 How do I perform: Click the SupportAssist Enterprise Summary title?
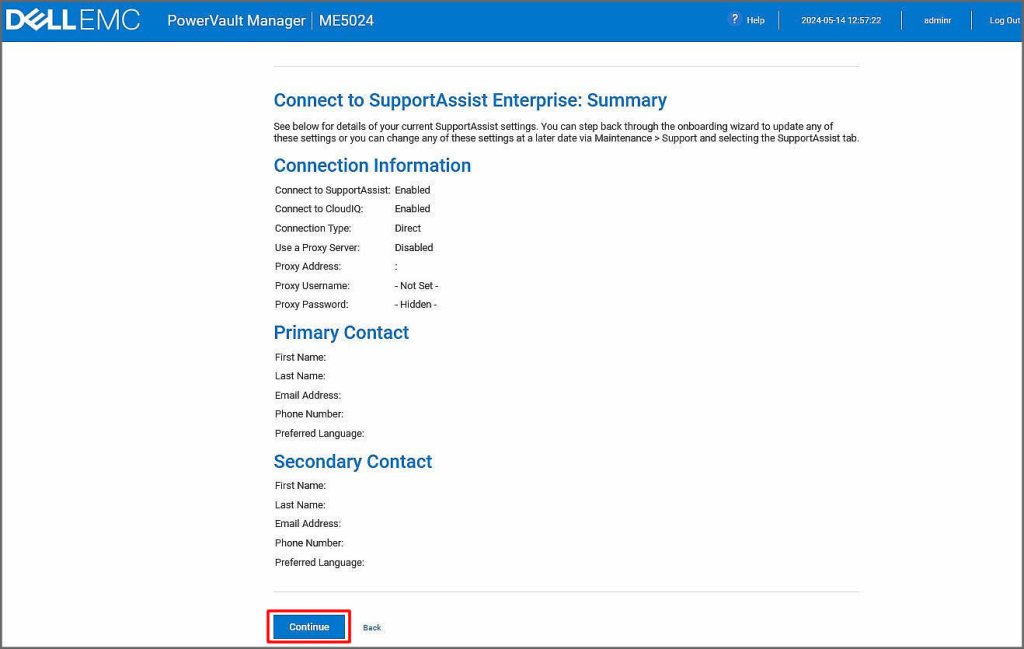(470, 100)
